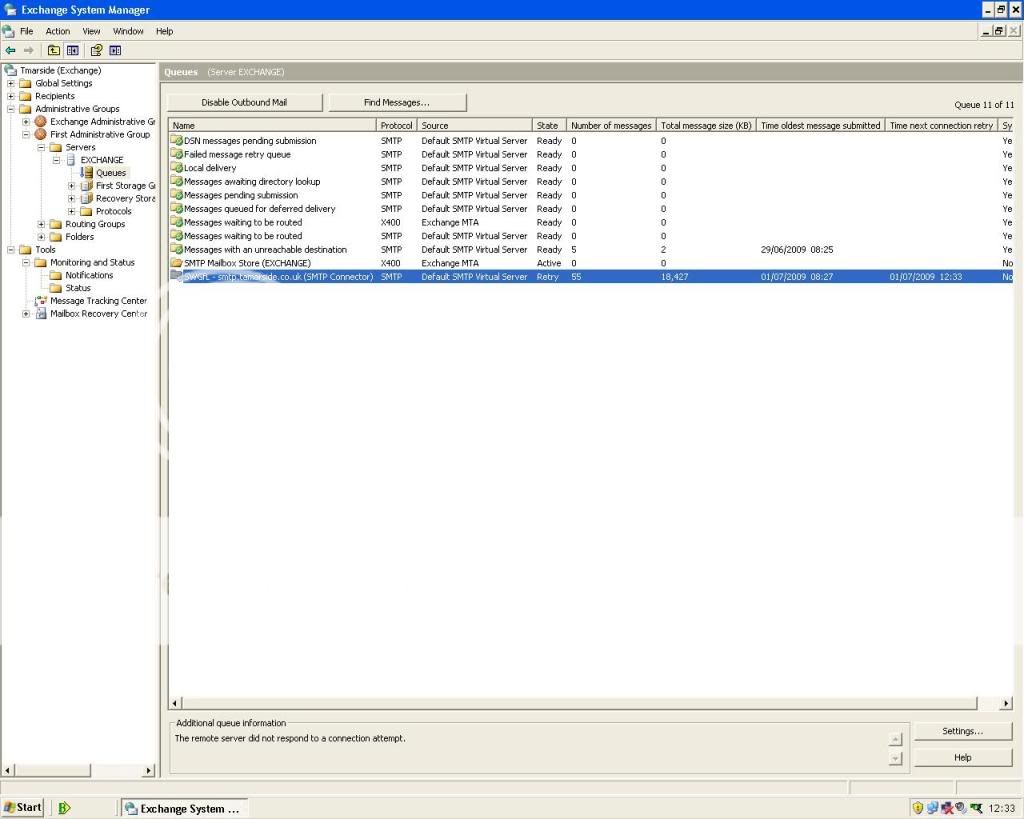The image size is (1024, 819).
Task: Click the SMTP Mailbox Store queue icon
Action: [x=176, y=263]
